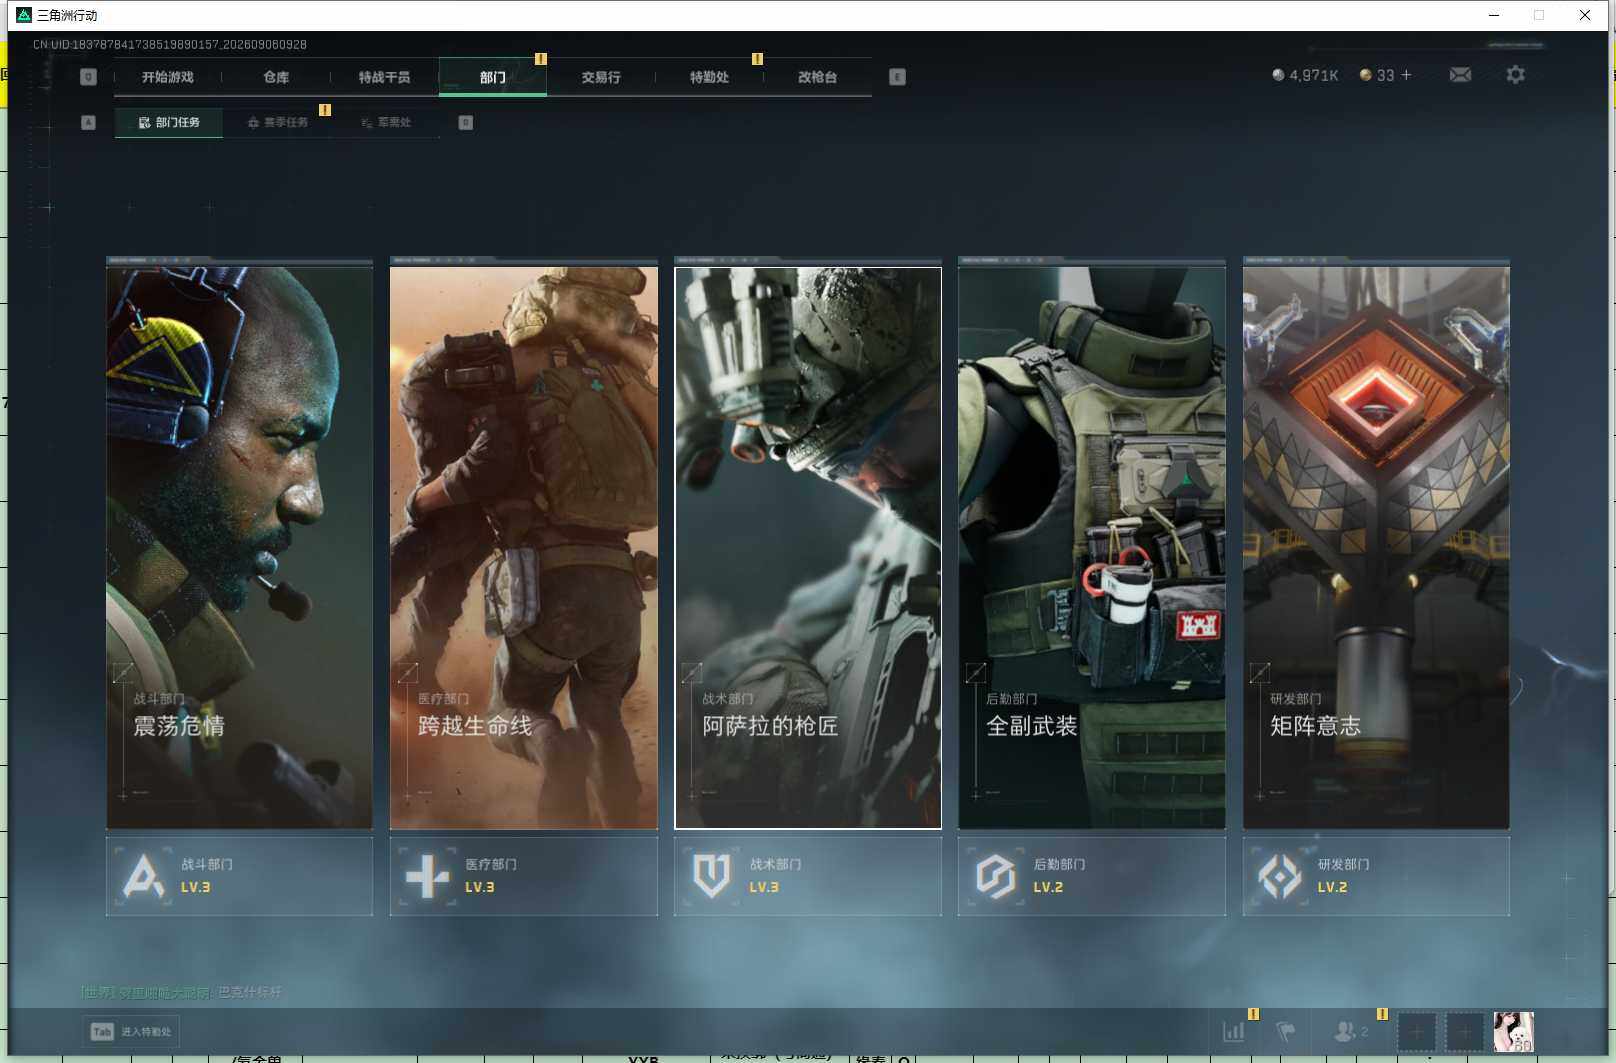The width and height of the screenshot is (1616, 1063).
Task: Open the 交易行 tab
Action: tap(601, 77)
